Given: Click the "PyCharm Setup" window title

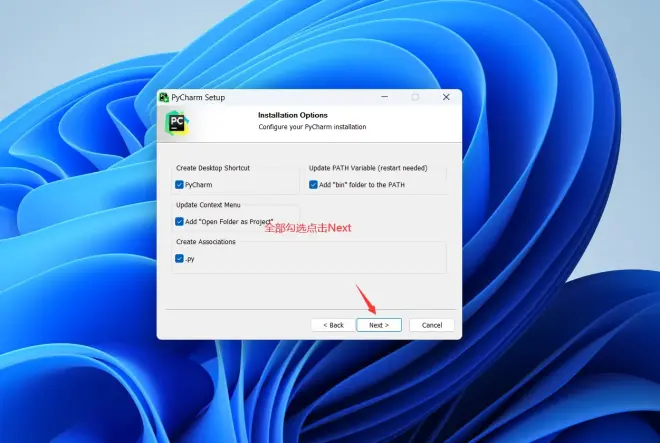Looking at the screenshot, I should 198,97.
